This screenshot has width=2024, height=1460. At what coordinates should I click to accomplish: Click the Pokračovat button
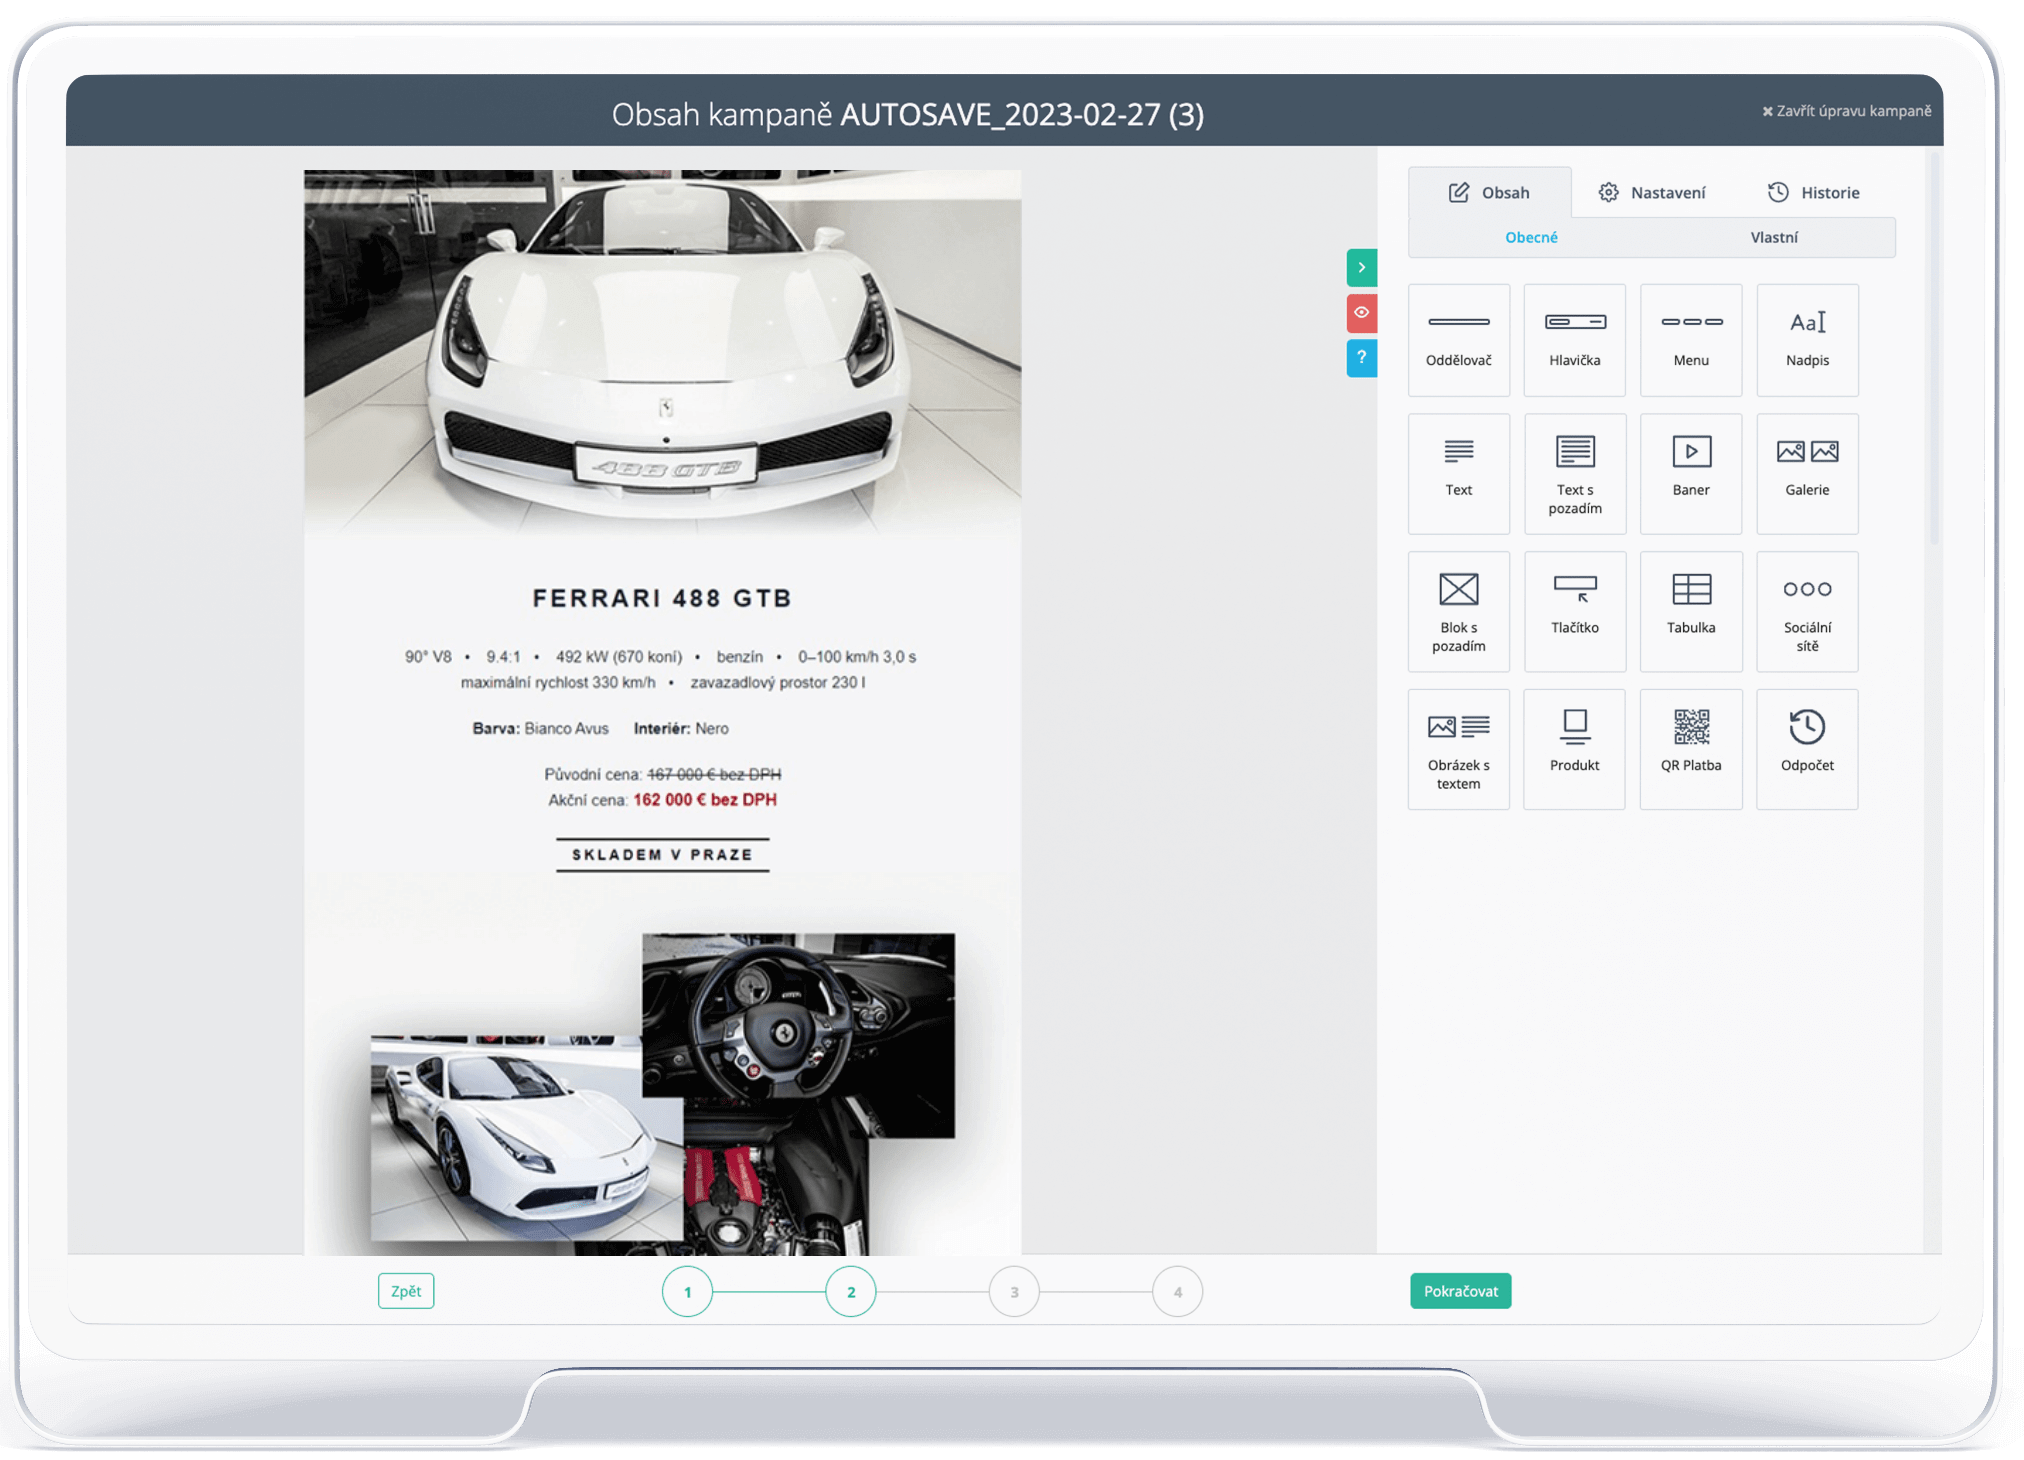pyautogui.click(x=1460, y=1291)
